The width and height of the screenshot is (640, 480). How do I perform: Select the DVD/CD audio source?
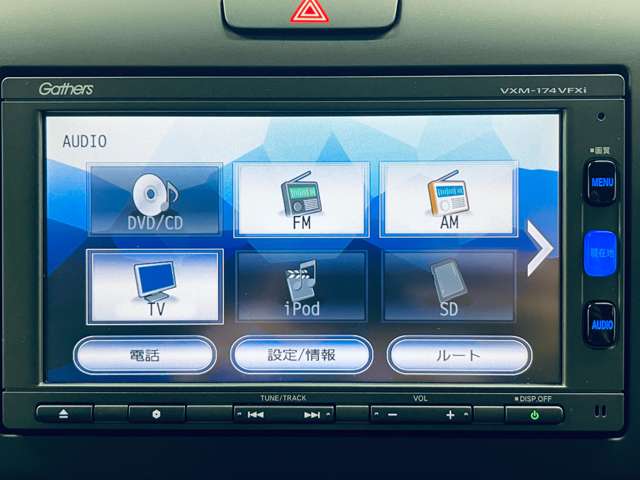click(x=155, y=200)
